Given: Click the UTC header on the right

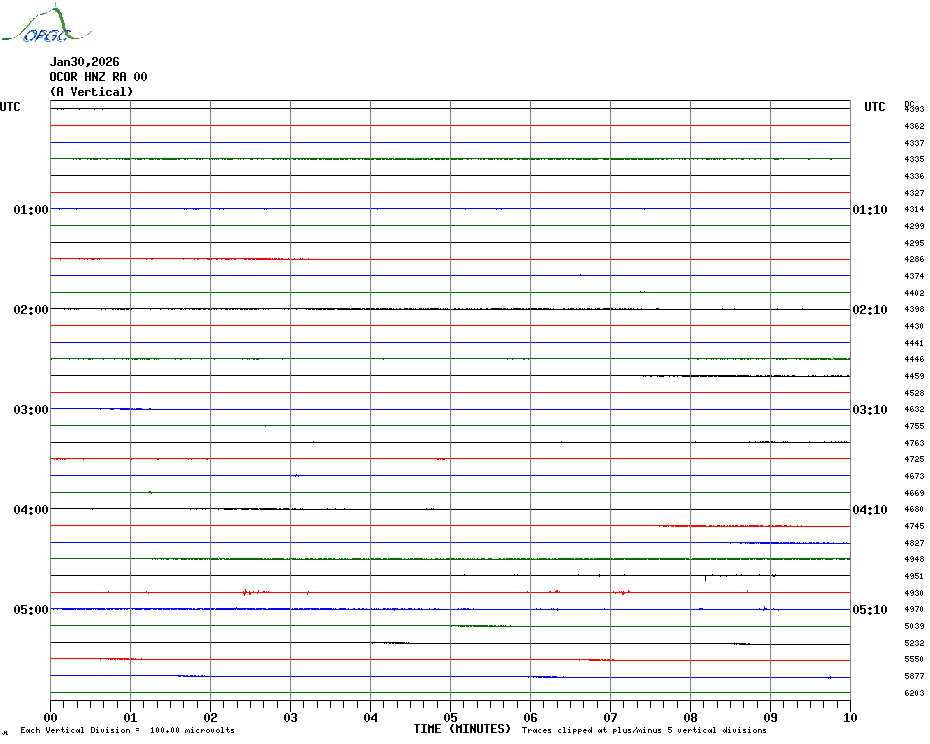Looking at the screenshot, I should tap(874, 107).
